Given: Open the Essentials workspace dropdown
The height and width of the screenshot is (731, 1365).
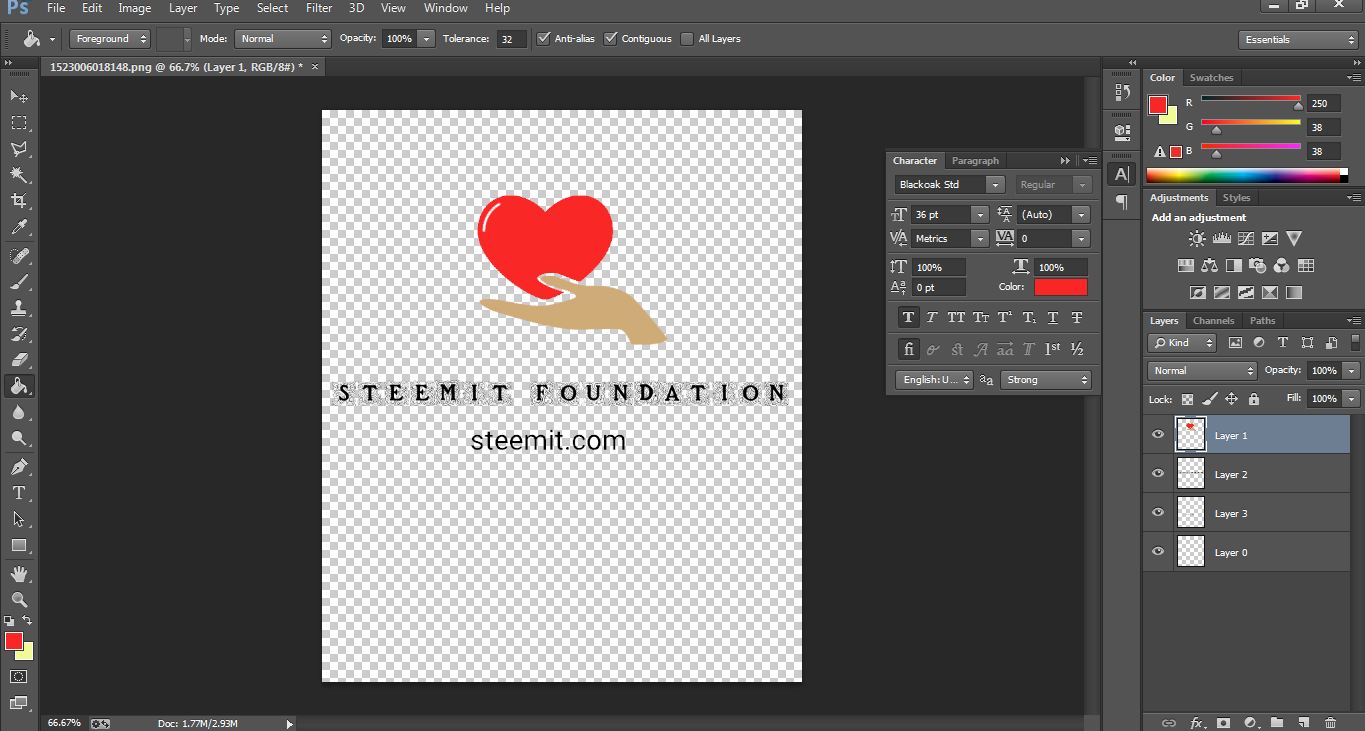Looking at the screenshot, I should (1297, 40).
